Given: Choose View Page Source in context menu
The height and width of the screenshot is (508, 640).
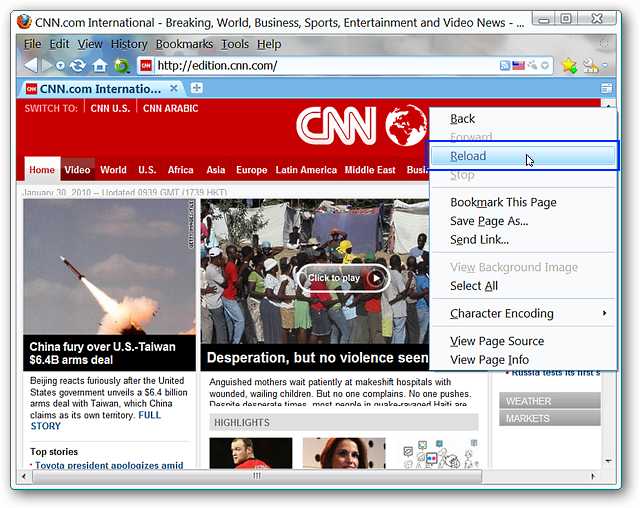Looking at the screenshot, I should tap(497, 341).
